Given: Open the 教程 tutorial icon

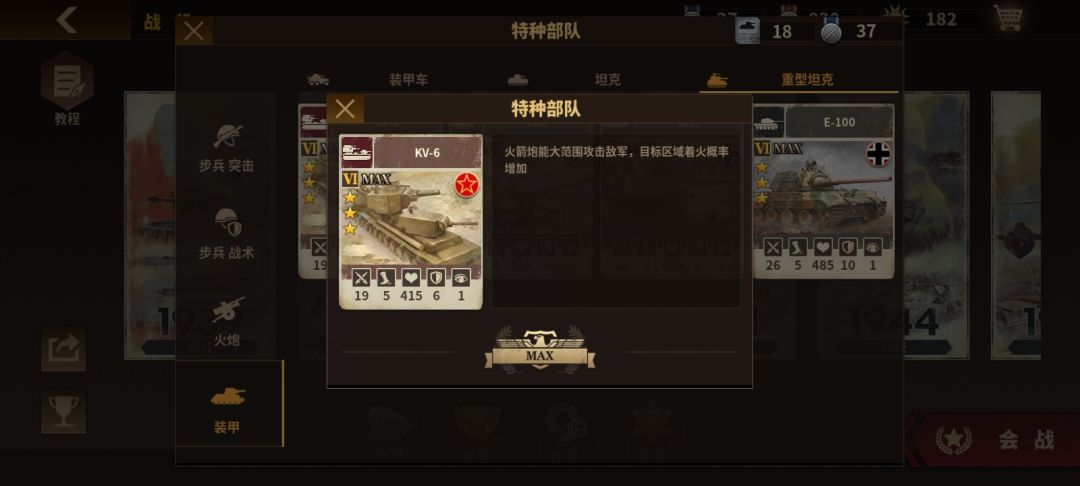Looking at the screenshot, I should pos(67,89).
